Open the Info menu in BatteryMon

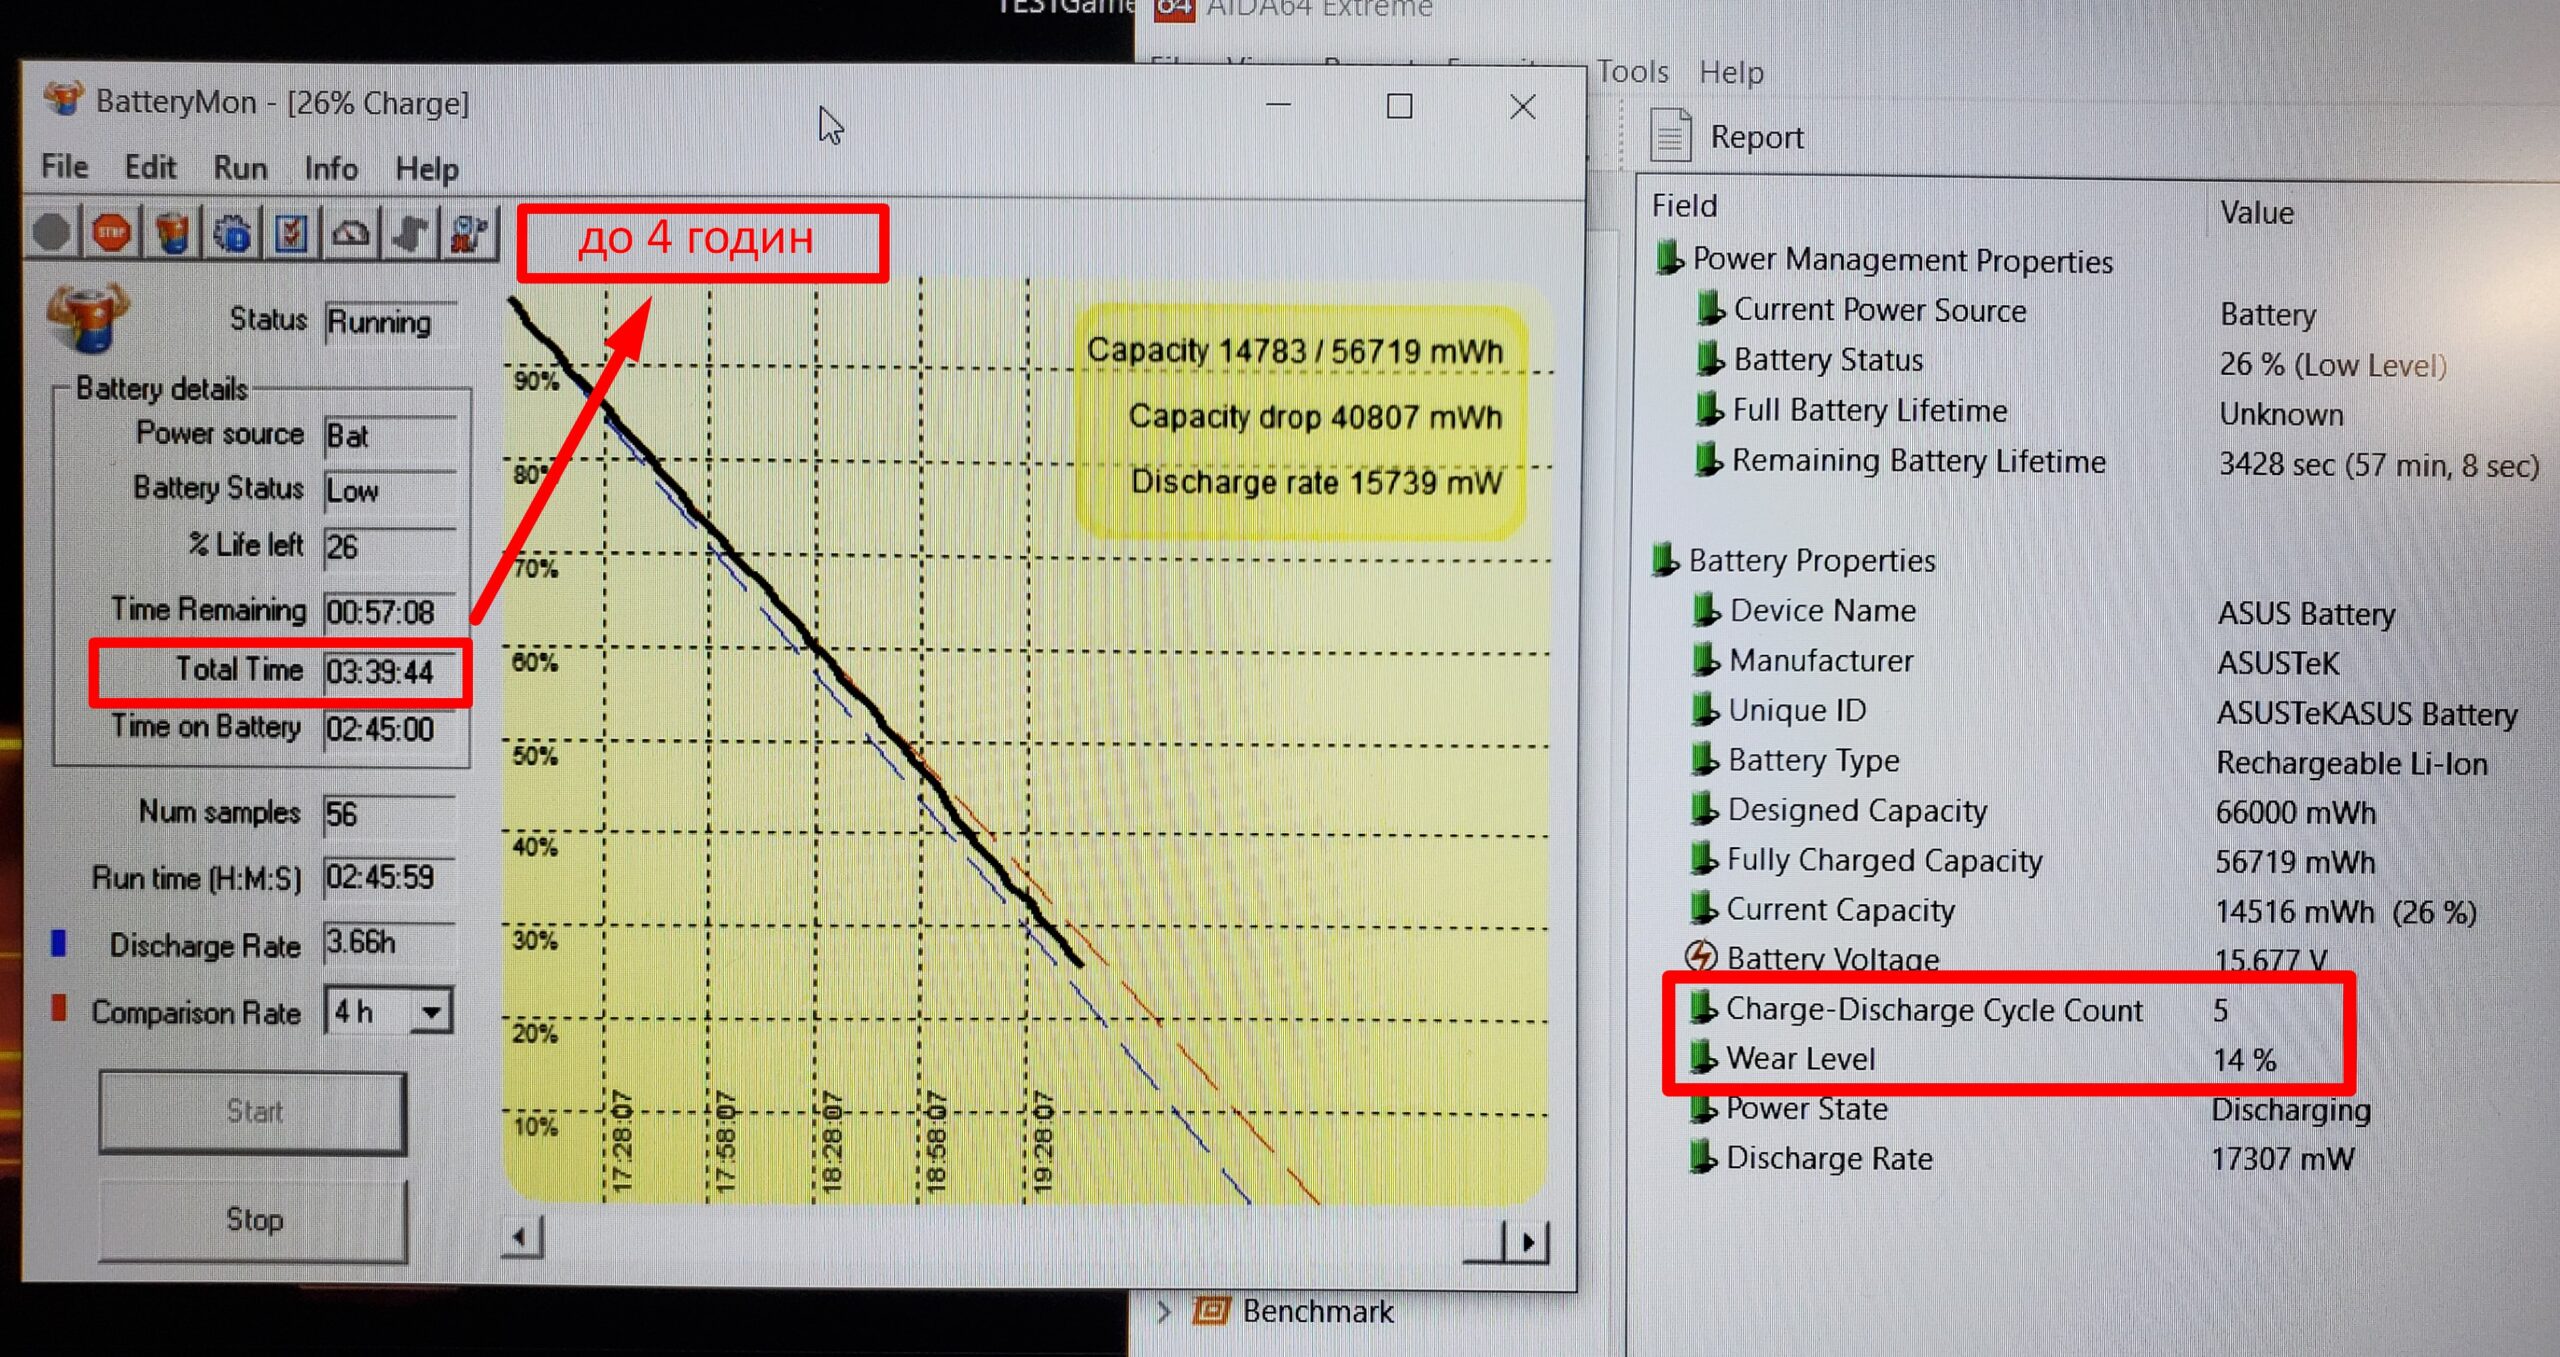tap(331, 168)
